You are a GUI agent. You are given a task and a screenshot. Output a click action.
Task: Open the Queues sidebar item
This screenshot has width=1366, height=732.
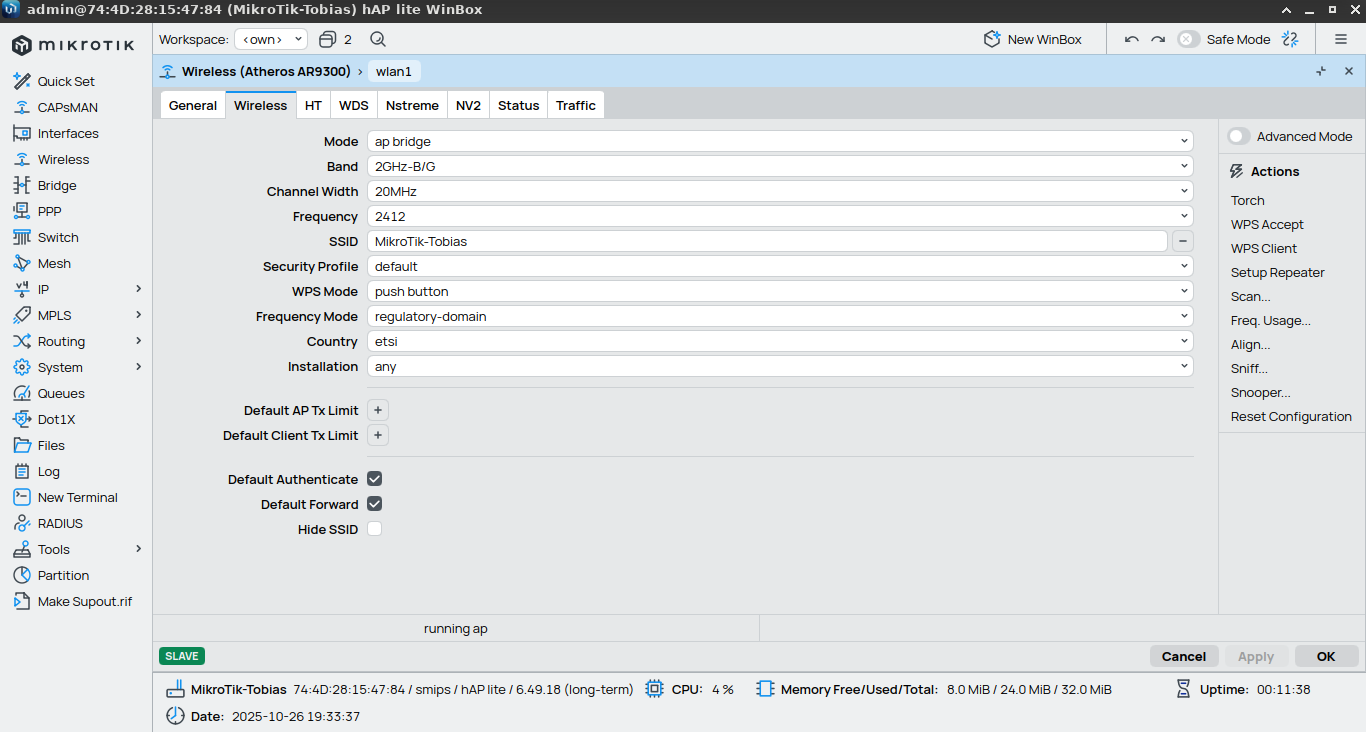(60, 393)
